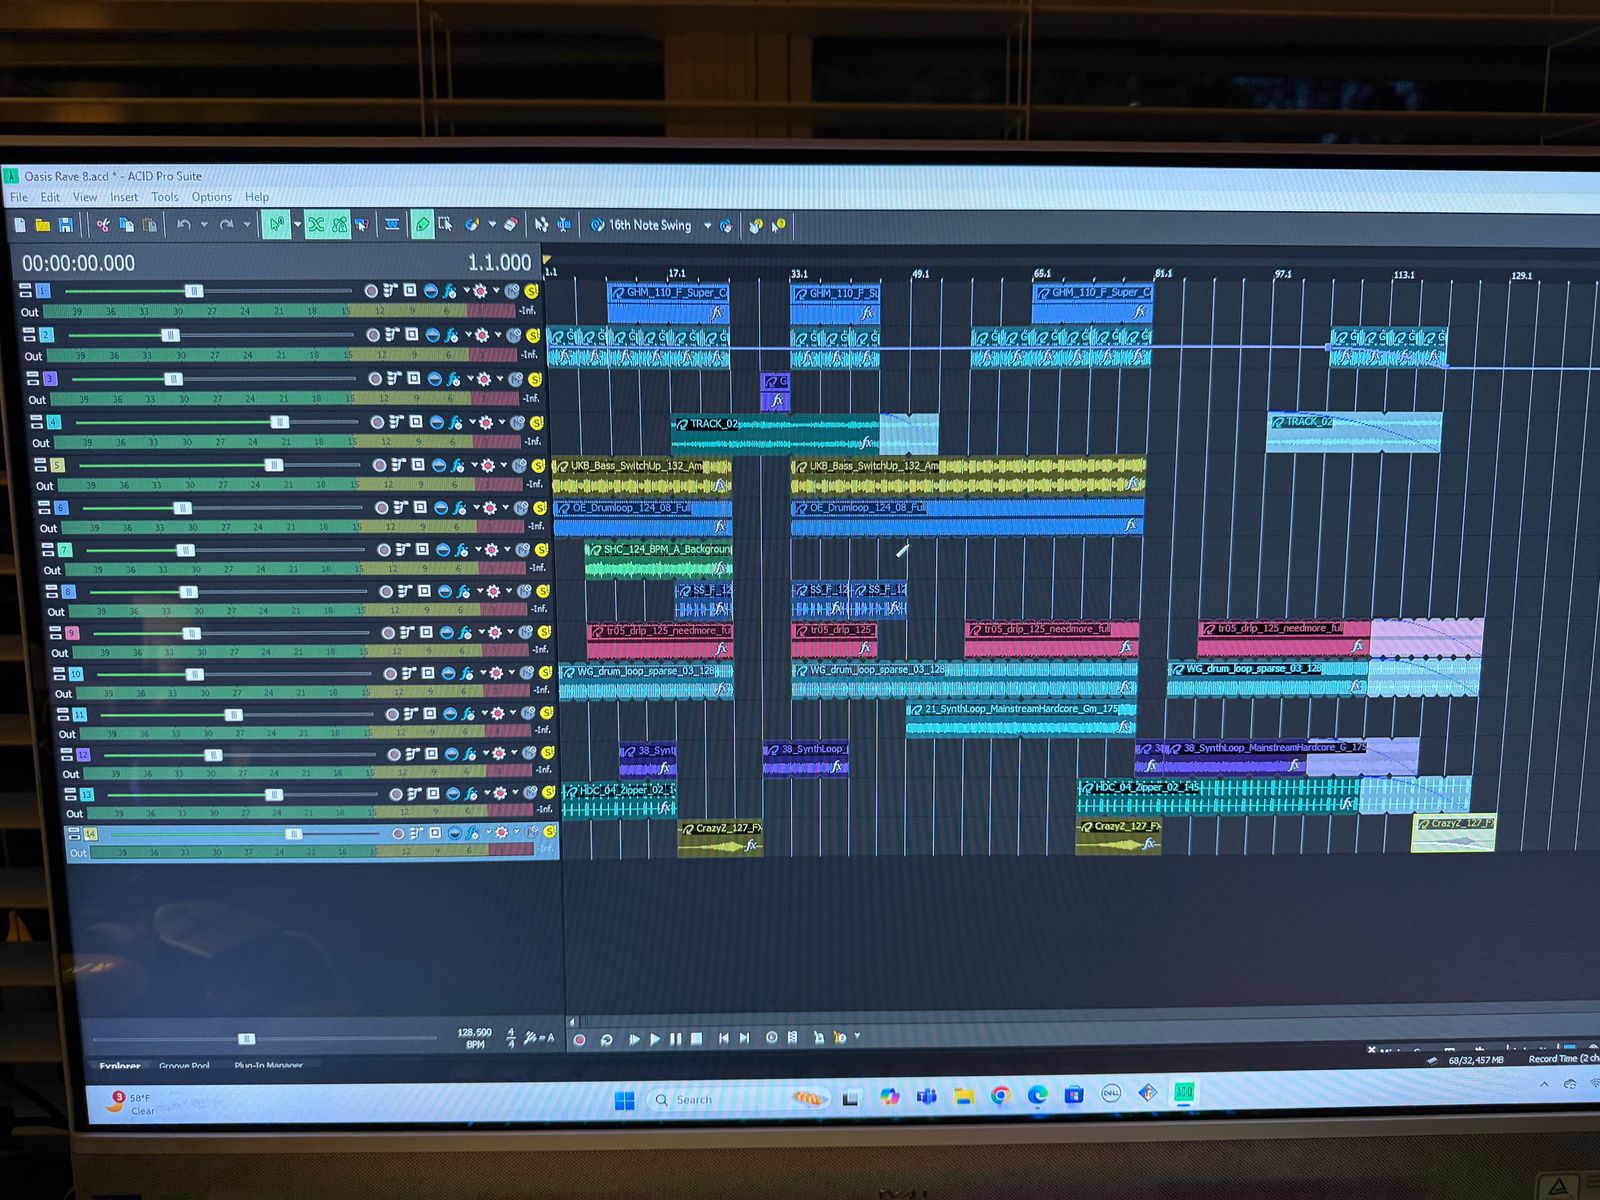The image size is (1600, 1200).
Task: Toggle solo on track 1
Action: click(x=531, y=291)
